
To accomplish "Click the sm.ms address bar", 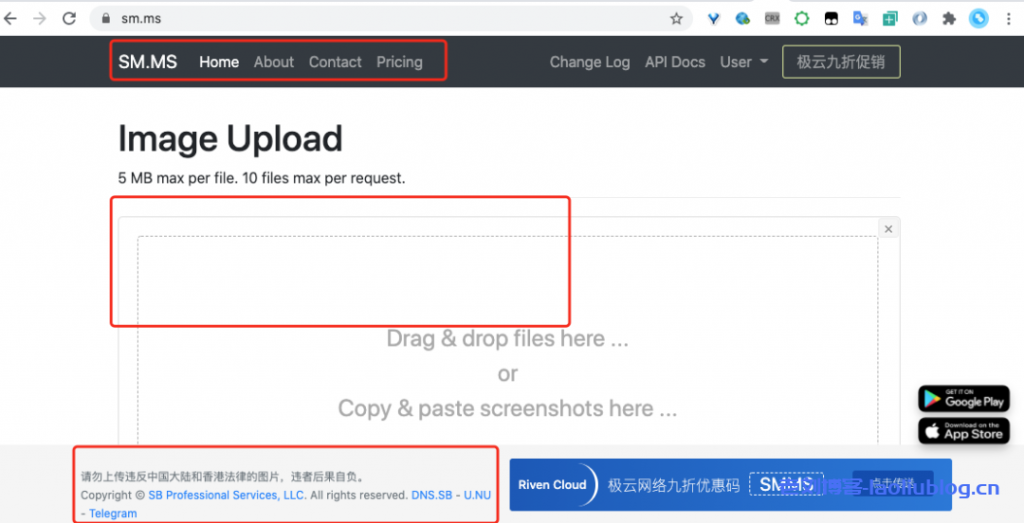I will click(x=392, y=18).
